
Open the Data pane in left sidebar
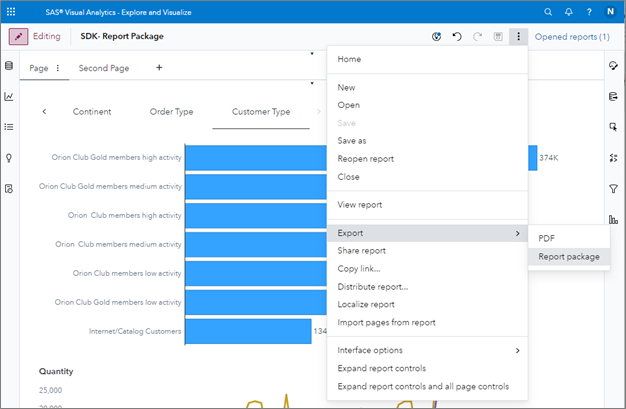pyautogui.click(x=9, y=66)
